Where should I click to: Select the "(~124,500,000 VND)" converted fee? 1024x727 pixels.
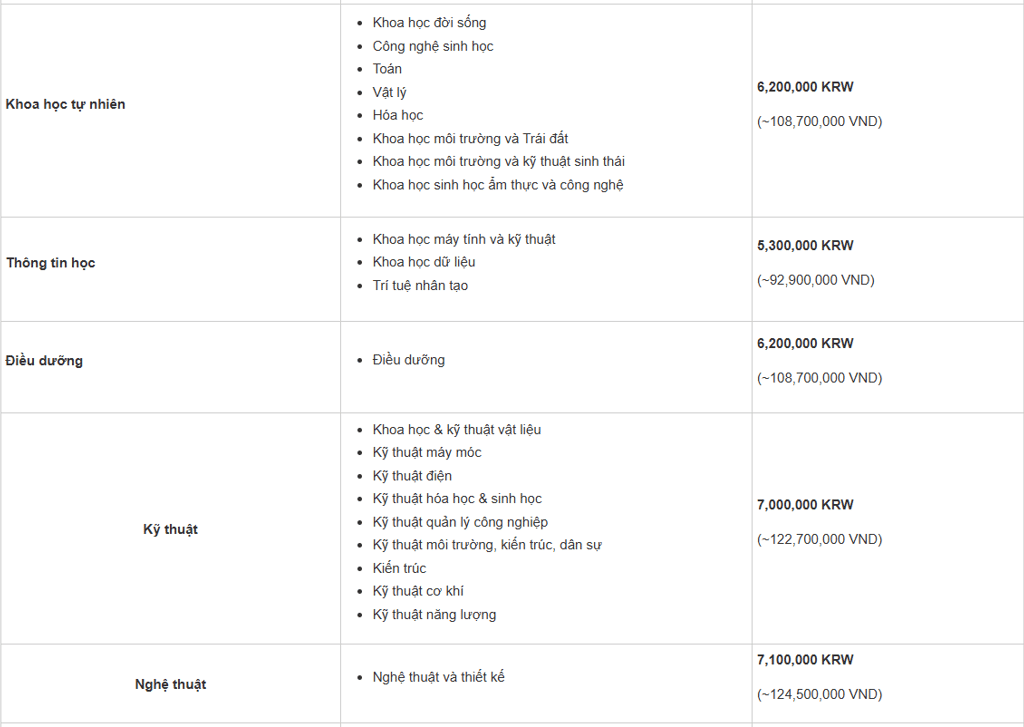[820, 694]
